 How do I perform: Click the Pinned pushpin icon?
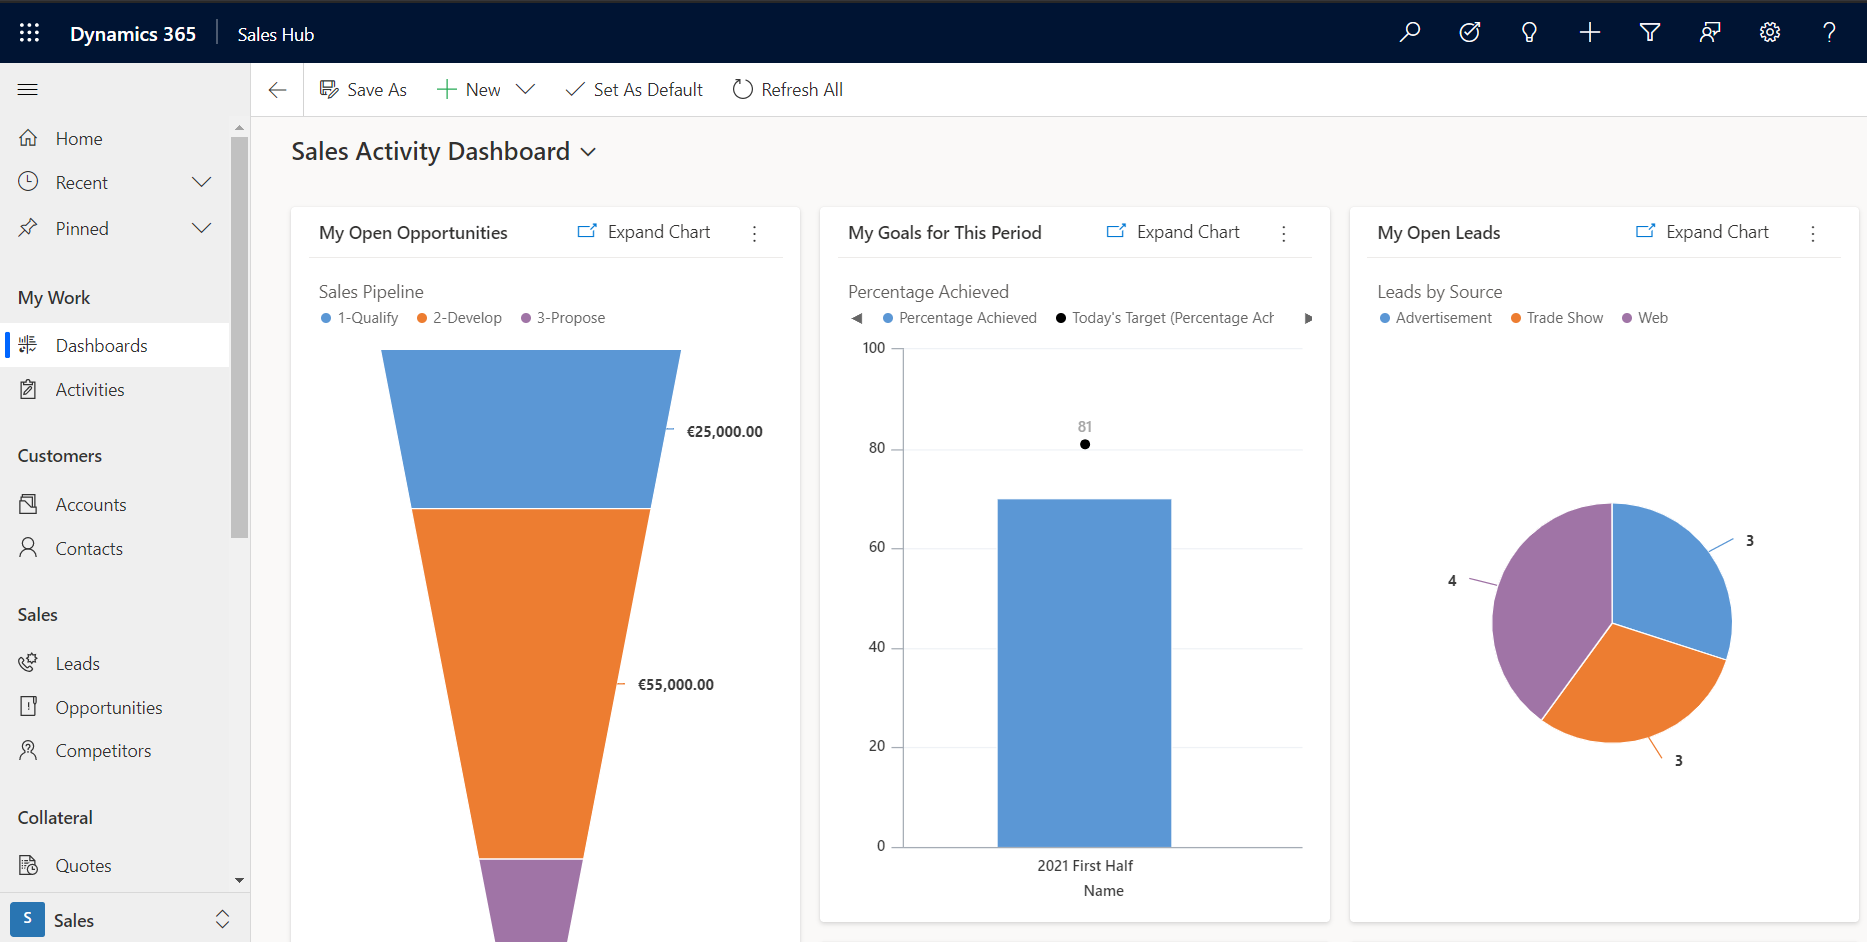click(x=28, y=228)
